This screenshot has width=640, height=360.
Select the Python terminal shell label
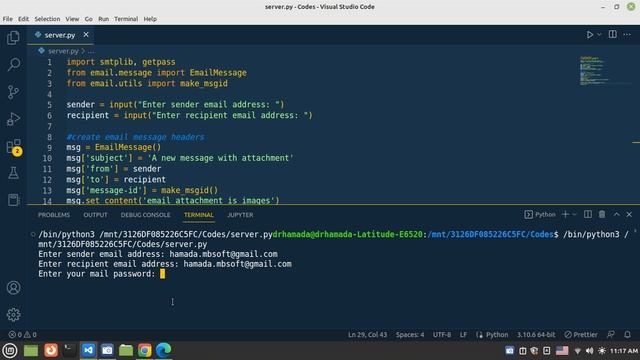(x=540, y=214)
